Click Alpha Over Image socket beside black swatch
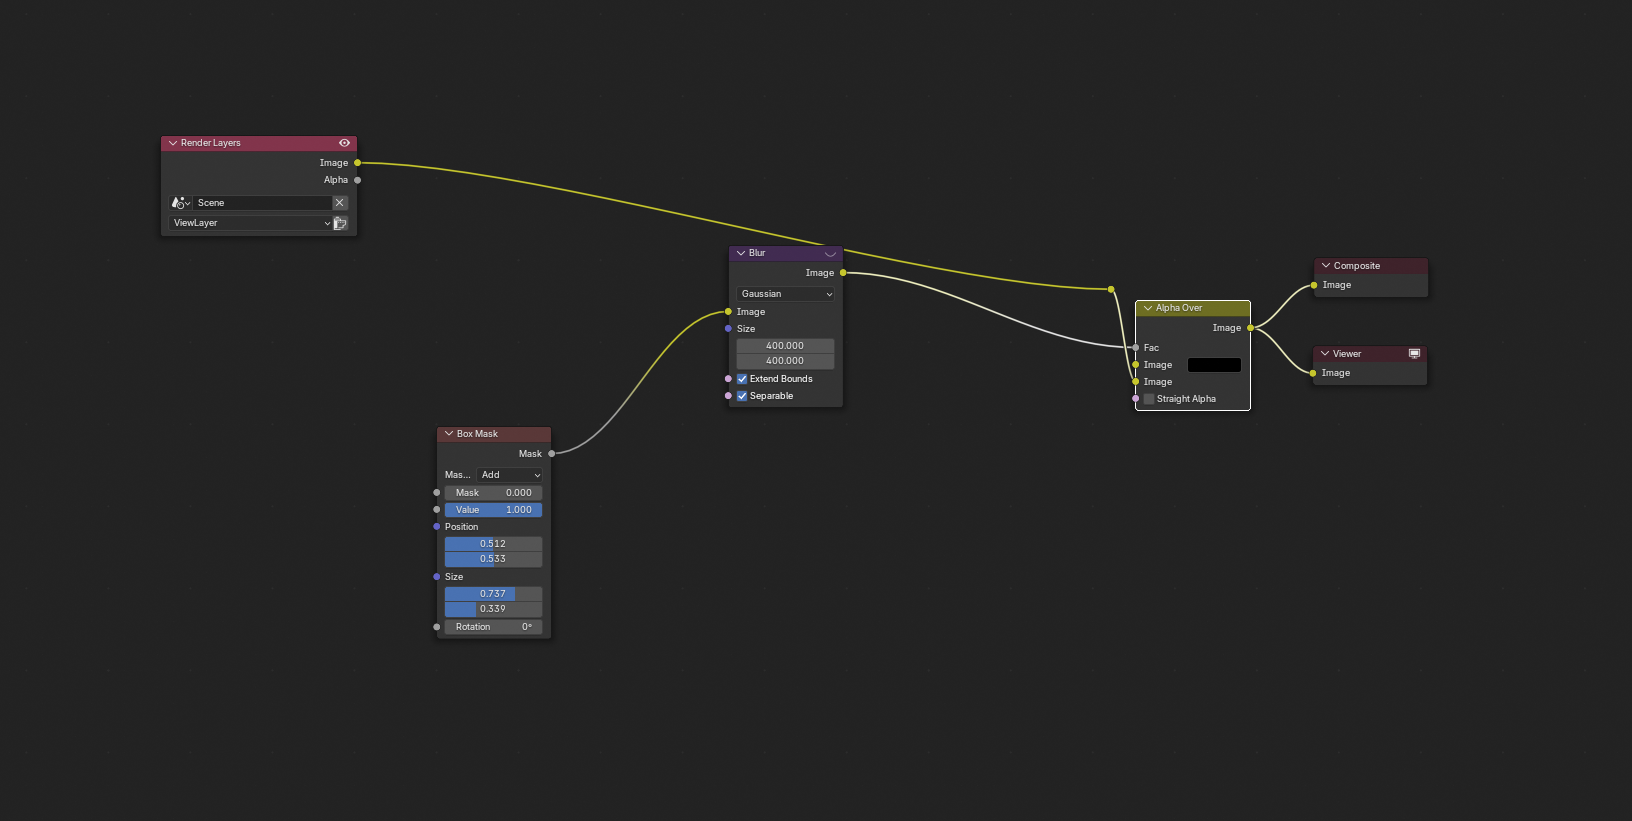Viewport: 1632px width, 821px height. click(1136, 365)
